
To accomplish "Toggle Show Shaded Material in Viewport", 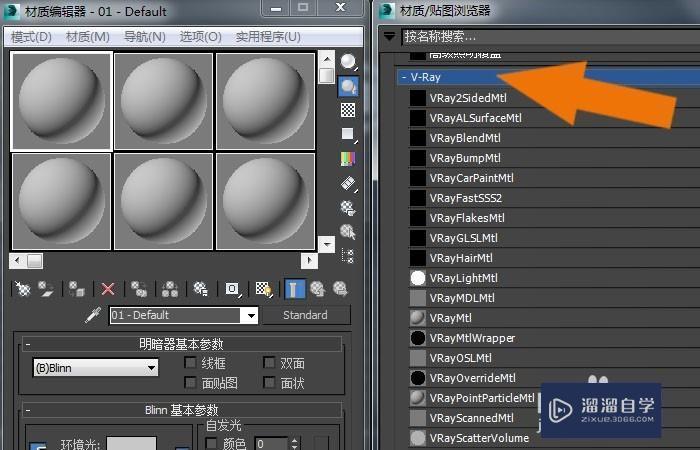I will pyautogui.click(x=264, y=289).
